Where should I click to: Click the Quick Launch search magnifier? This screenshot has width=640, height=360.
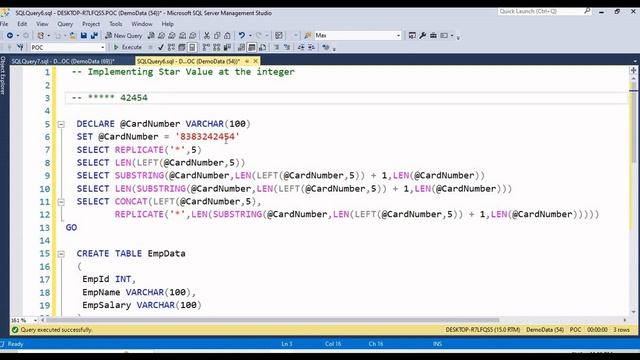tap(587, 11)
